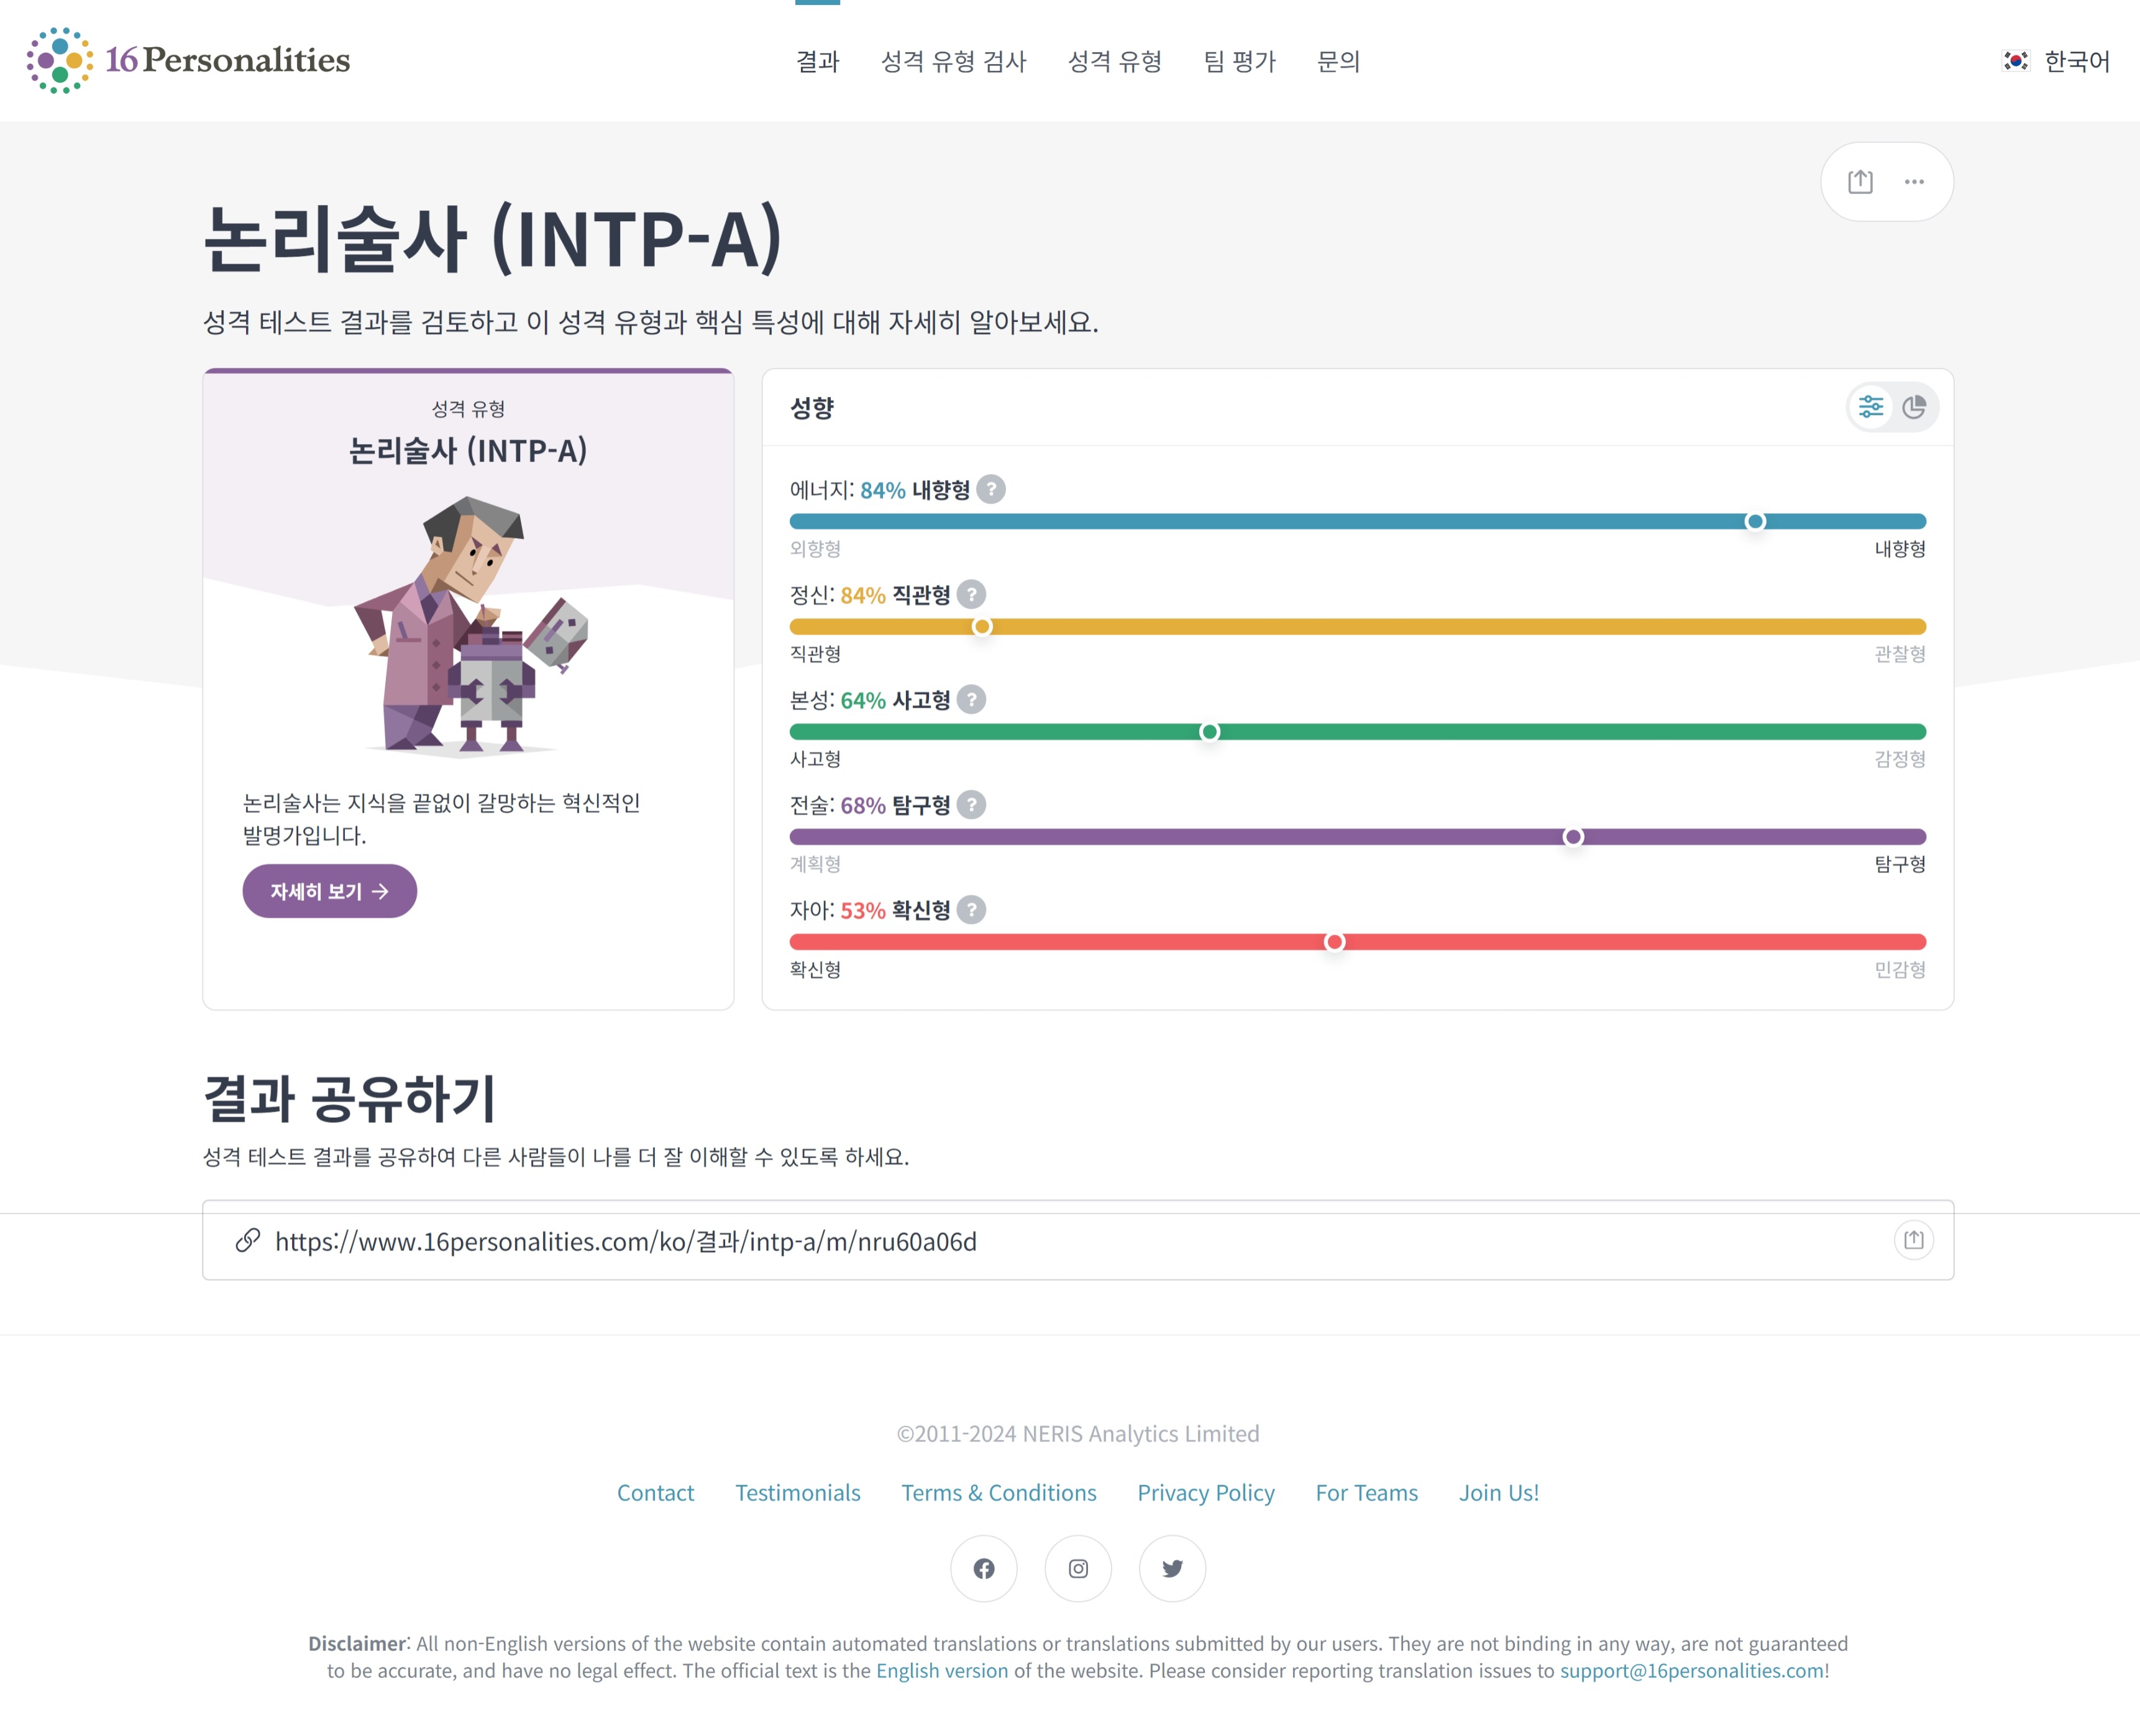Click help icon next to 확신형
Image resolution: width=2140 pixels, height=1736 pixels.
coord(971,910)
